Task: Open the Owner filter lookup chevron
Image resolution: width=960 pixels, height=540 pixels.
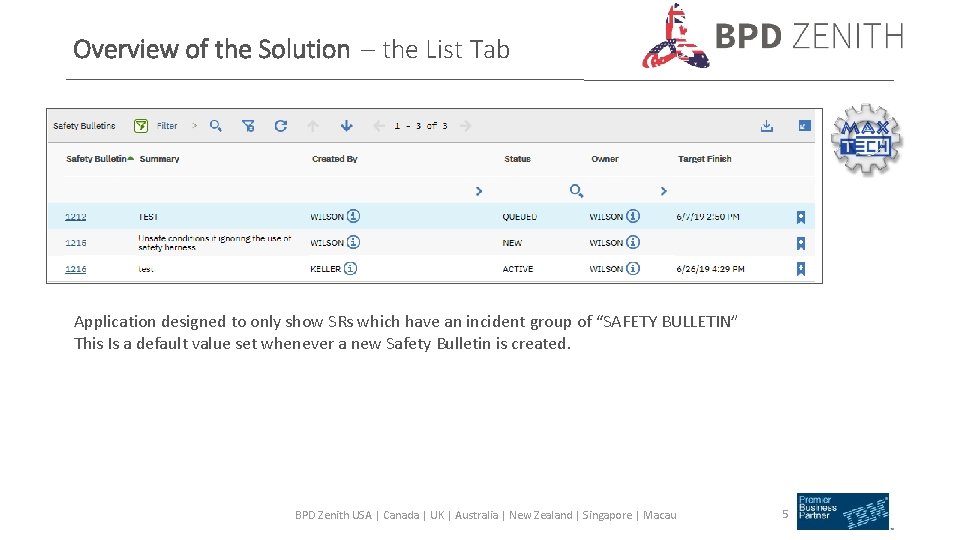Action: coord(664,191)
